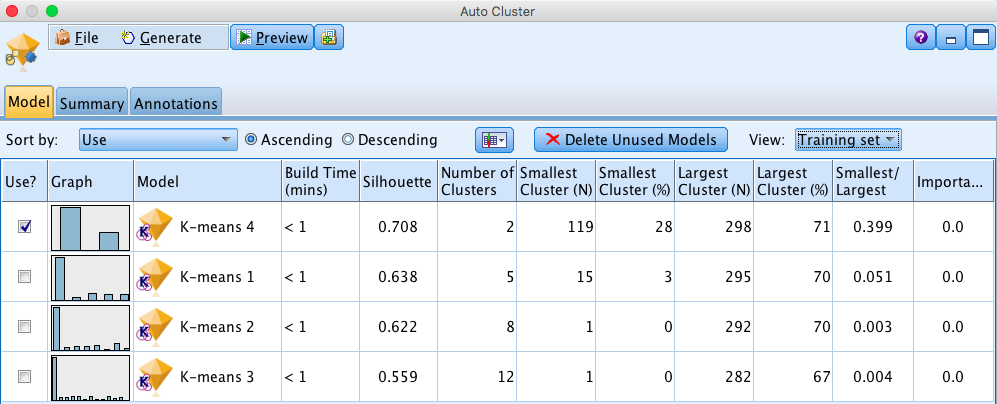Click the icon button beside Preview
997x404 pixels.
(x=329, y=38)
